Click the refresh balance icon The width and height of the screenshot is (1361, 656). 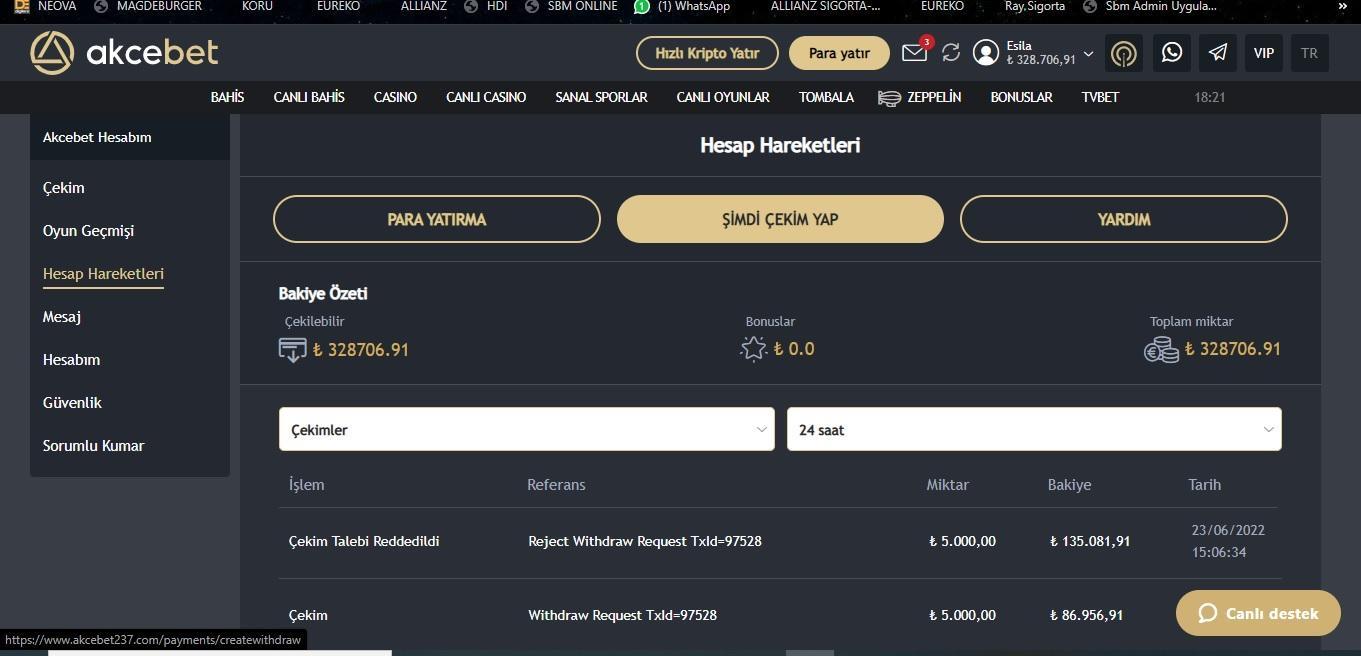point(951,53)
